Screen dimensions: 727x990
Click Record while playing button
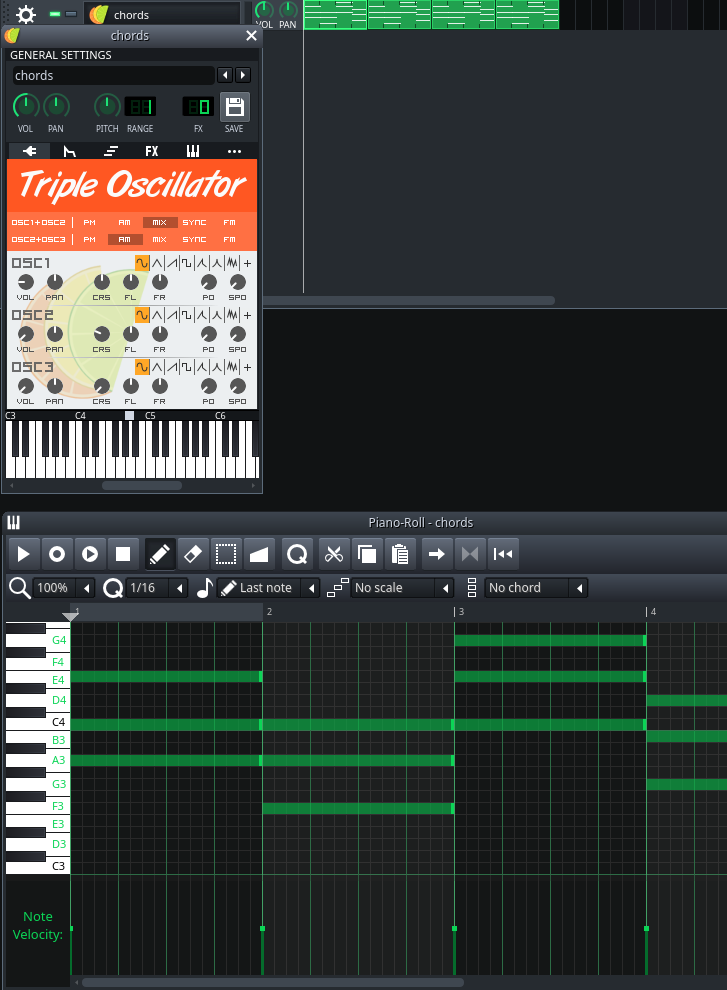coord(90,554)
